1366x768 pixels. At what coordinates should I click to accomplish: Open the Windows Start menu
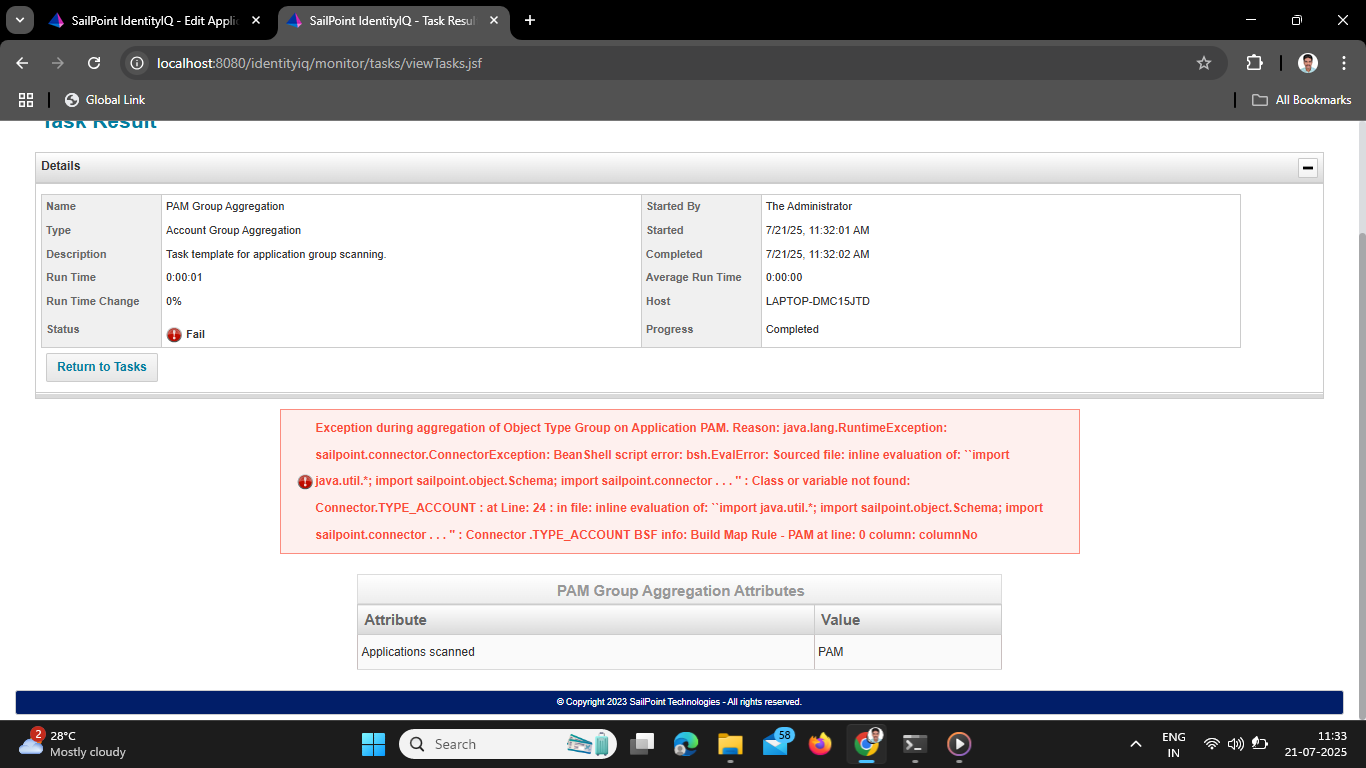point(373,744)
